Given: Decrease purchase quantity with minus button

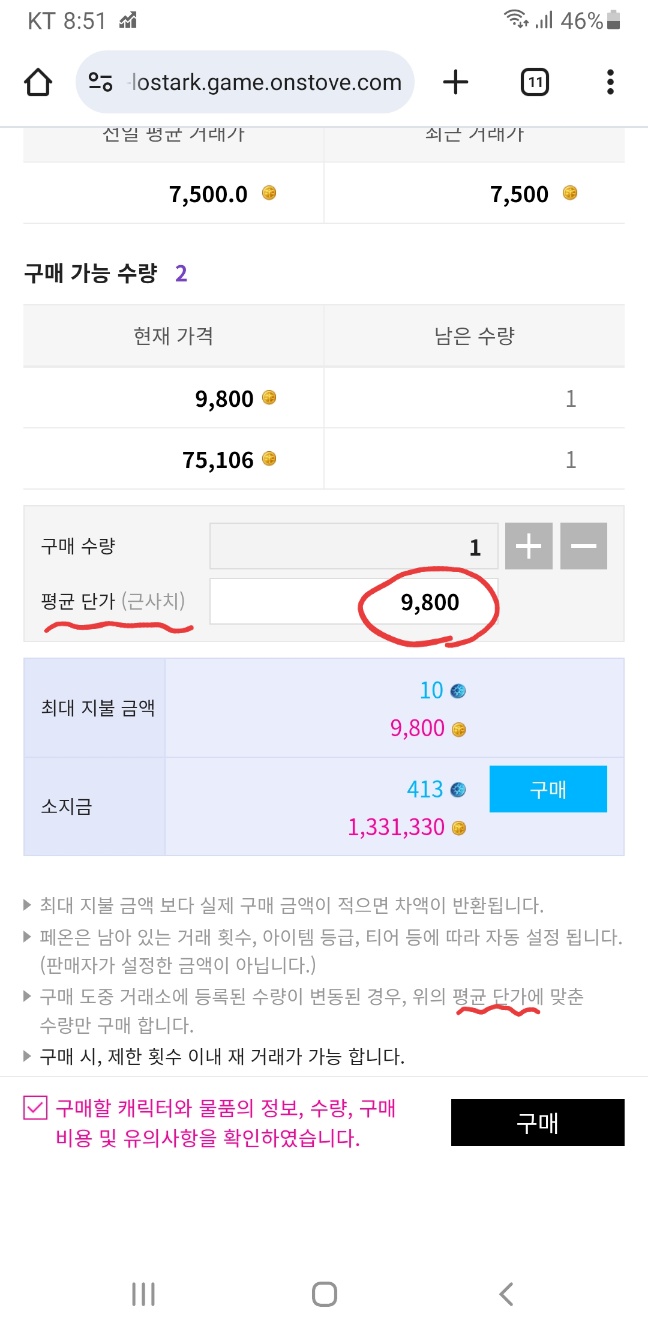Looking at the screenshot, I should (x=583, y=547).
